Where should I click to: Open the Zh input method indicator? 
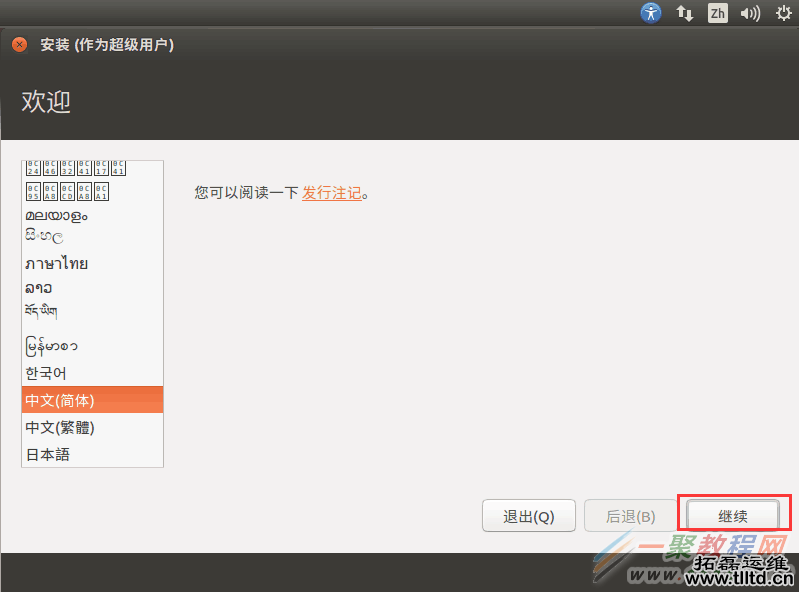pos(717,13)
